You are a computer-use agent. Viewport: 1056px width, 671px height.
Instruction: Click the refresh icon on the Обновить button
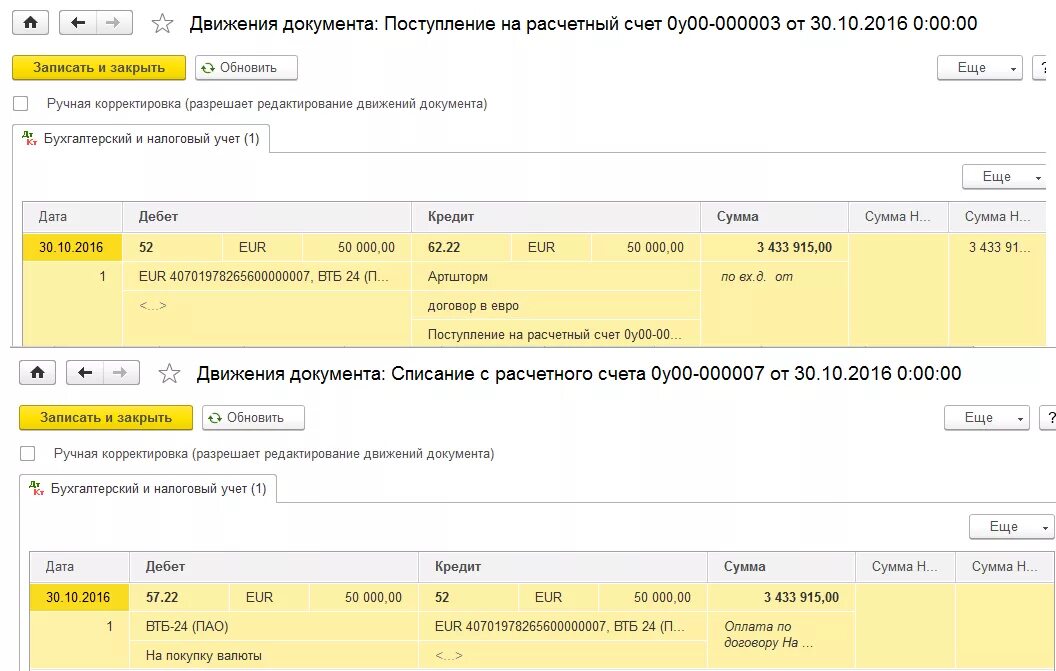208,68
